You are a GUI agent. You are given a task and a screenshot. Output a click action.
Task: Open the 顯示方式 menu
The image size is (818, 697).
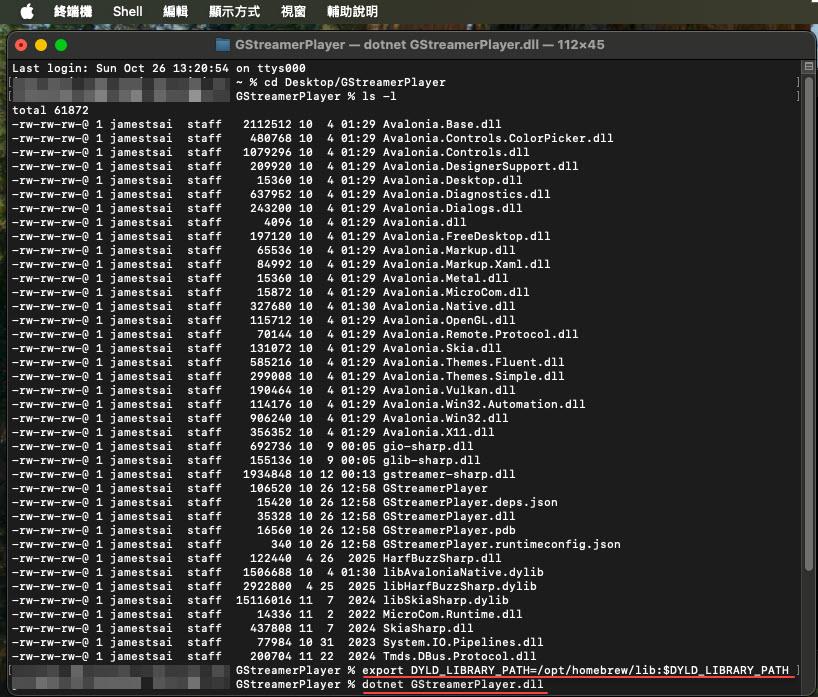tap(234, 12)
